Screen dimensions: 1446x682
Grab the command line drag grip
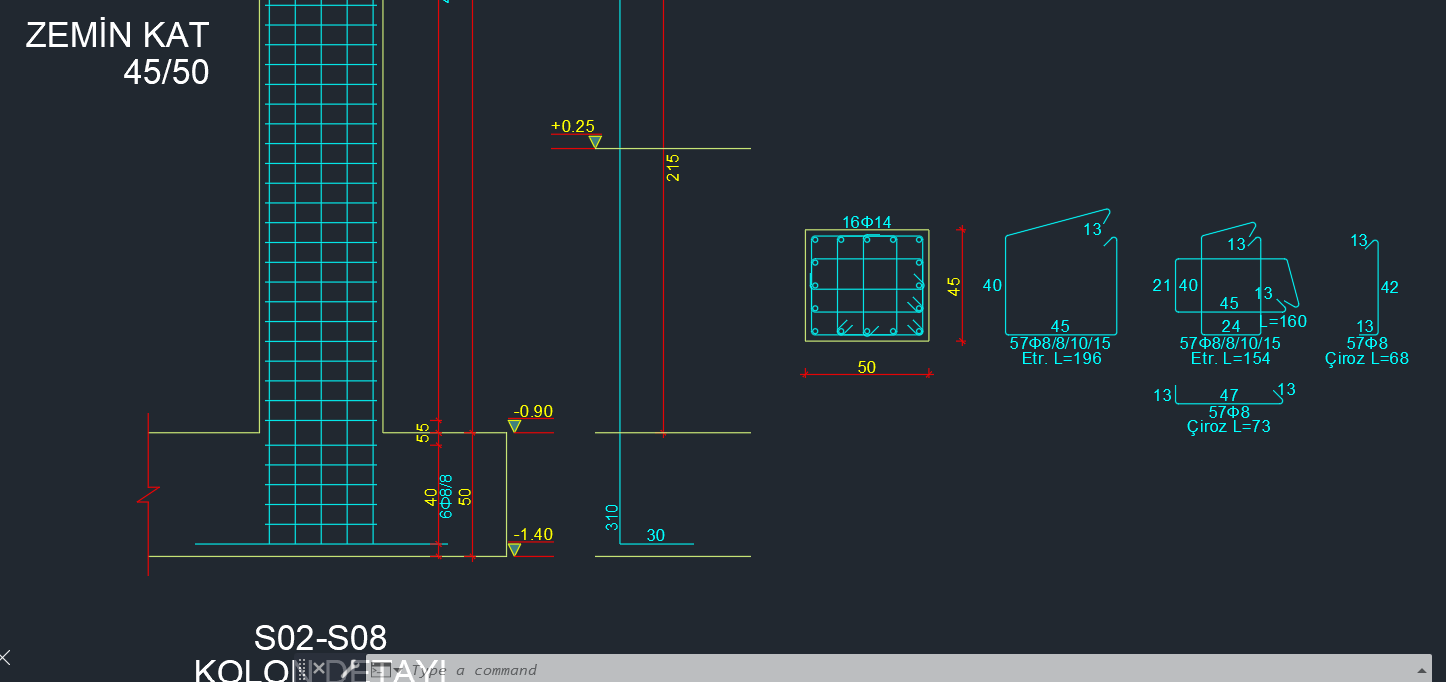point(301,669)
